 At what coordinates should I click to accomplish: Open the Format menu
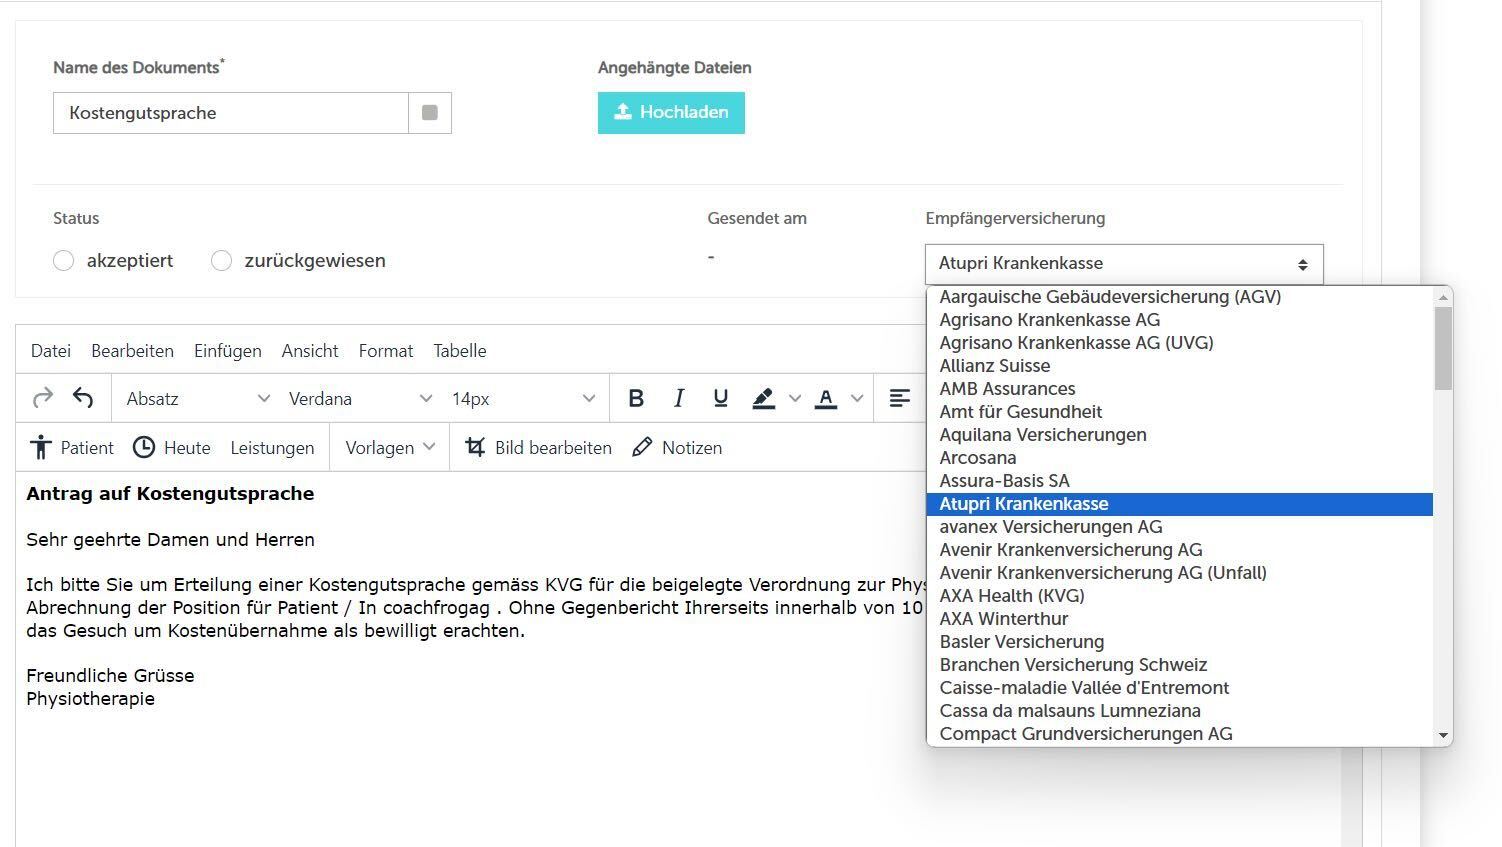[x=386, y=351]
